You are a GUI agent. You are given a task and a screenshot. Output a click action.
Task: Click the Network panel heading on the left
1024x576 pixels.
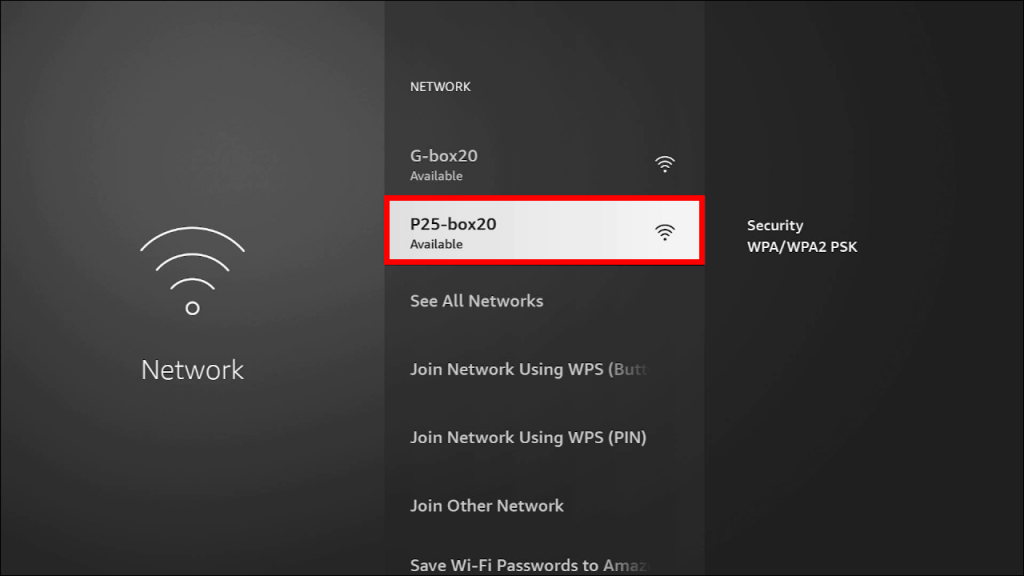(x=192, y=369)
